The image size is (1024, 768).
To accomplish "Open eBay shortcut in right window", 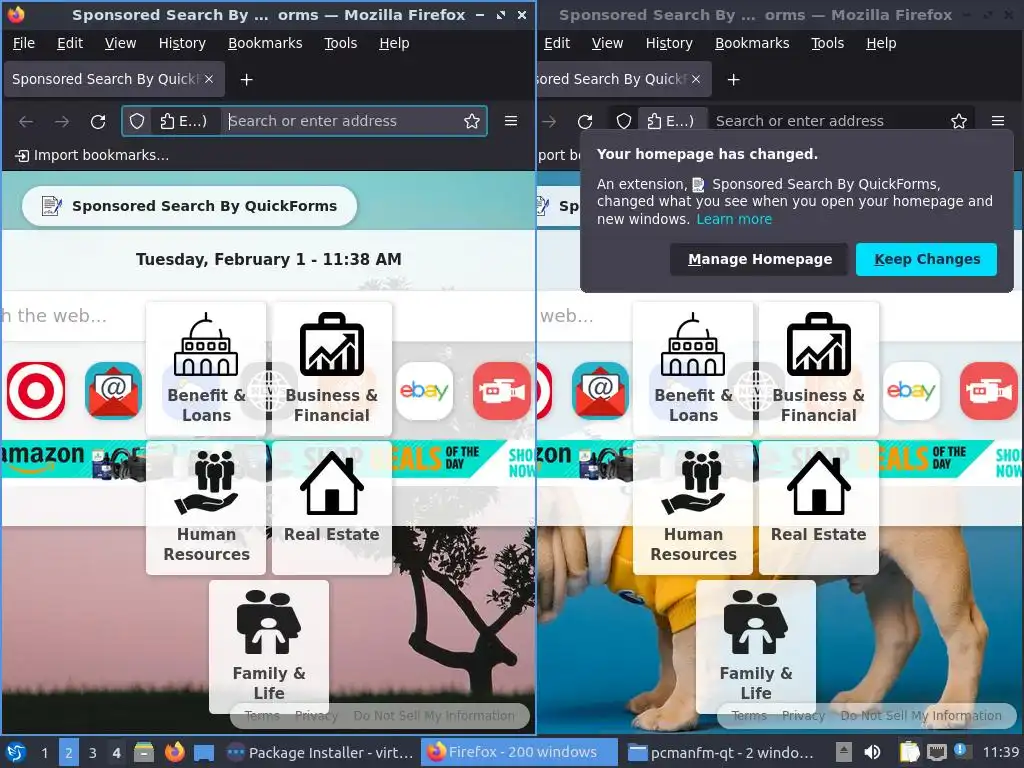I will pos(912,391).
